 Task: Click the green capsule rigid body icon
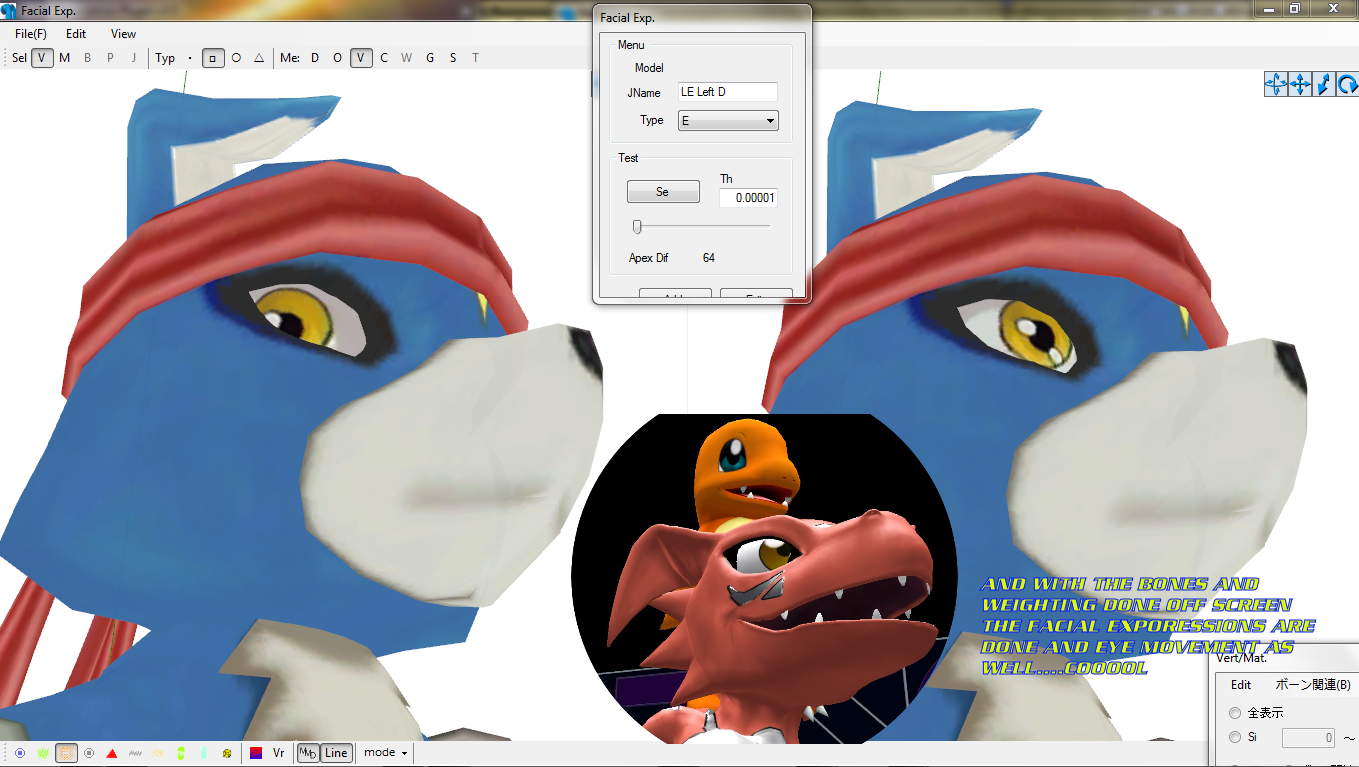click(181, 752)
